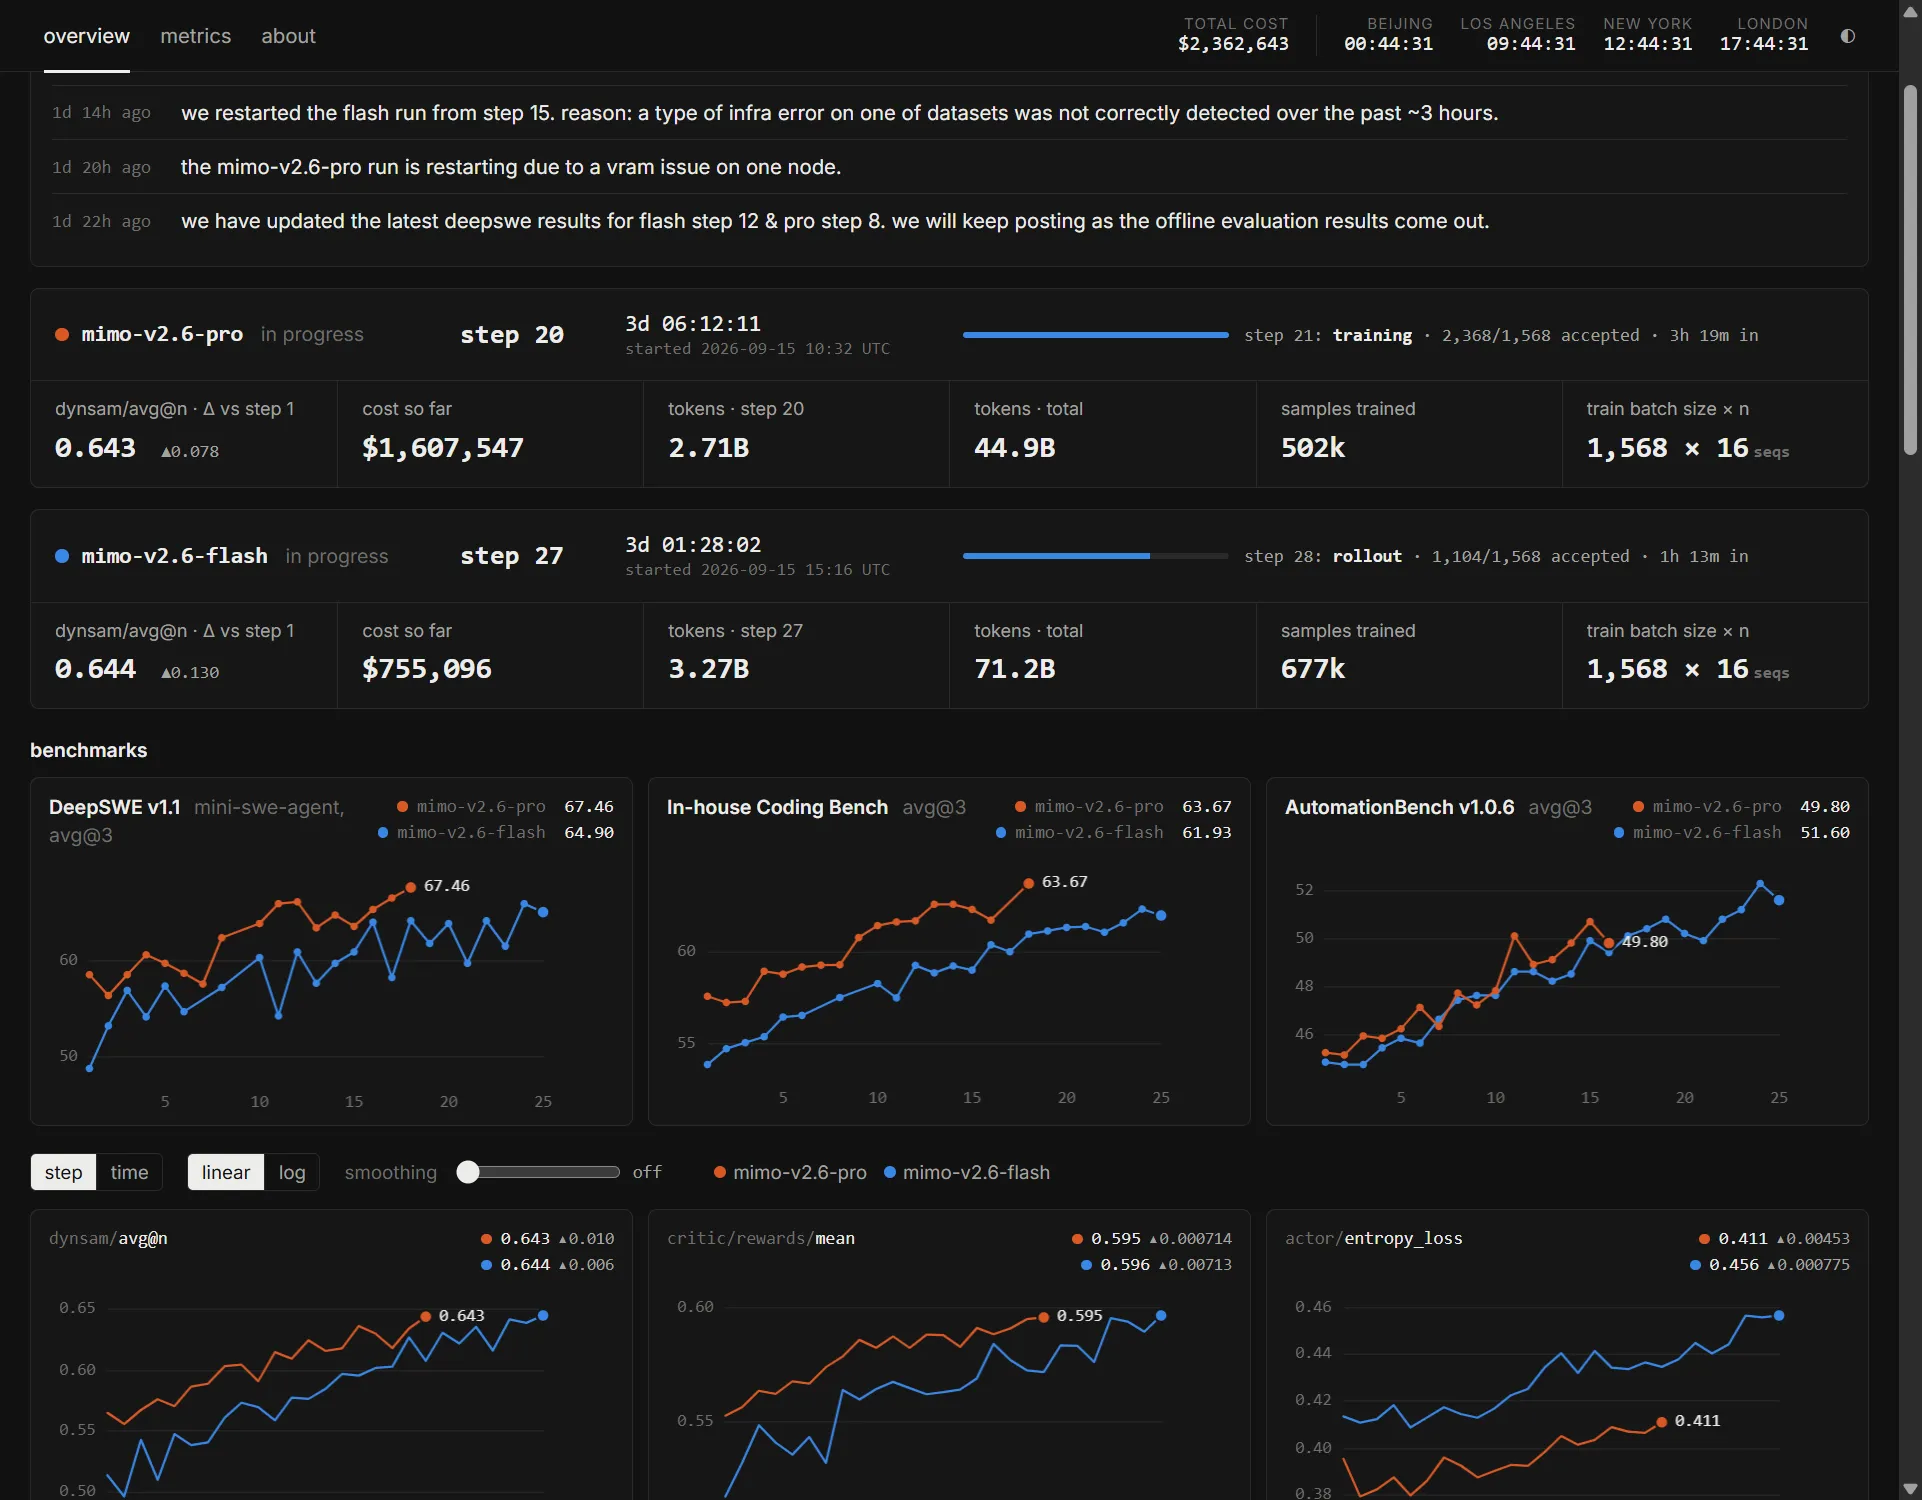Click the flash cost so far $755,096

(427, 669)
